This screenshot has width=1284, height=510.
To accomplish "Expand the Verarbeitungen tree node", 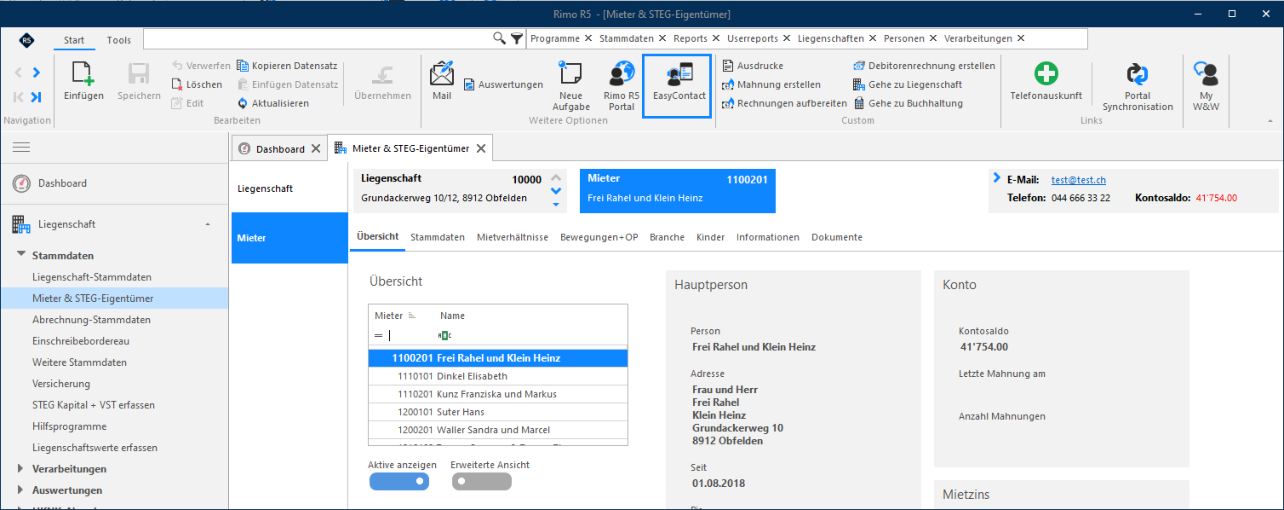I will pyautogui.click(x=22, y=468).
